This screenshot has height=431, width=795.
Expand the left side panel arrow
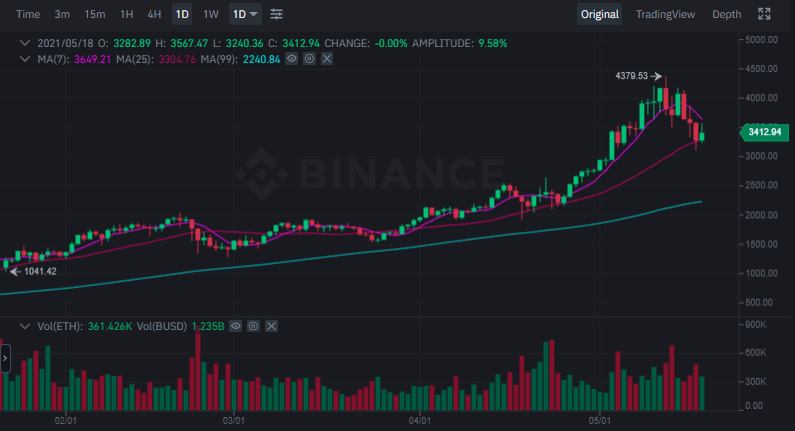(4, 357)
